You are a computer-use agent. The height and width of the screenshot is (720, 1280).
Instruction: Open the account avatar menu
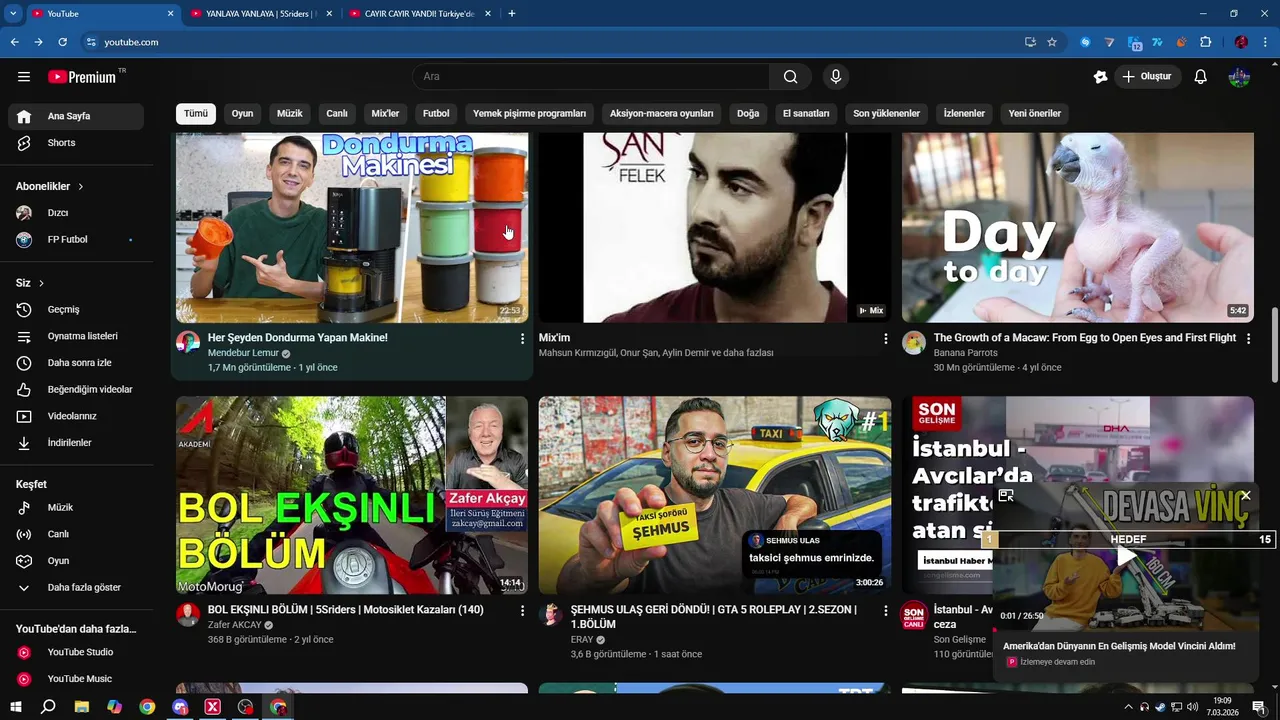[1239, 77]
